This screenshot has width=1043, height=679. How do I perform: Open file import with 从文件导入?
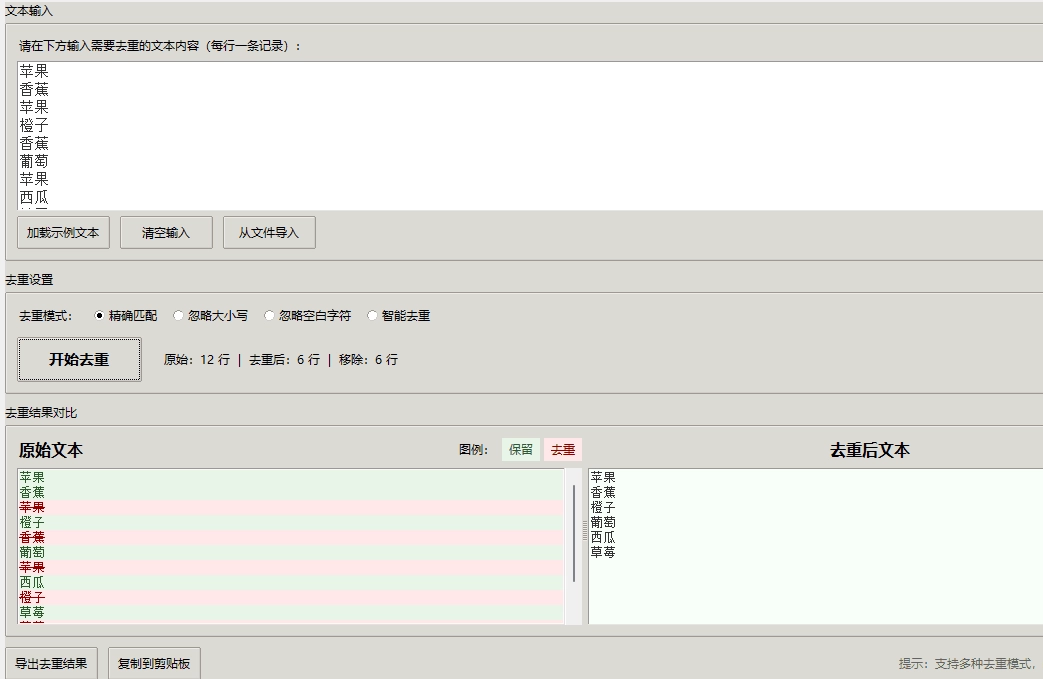click(268, 233)
